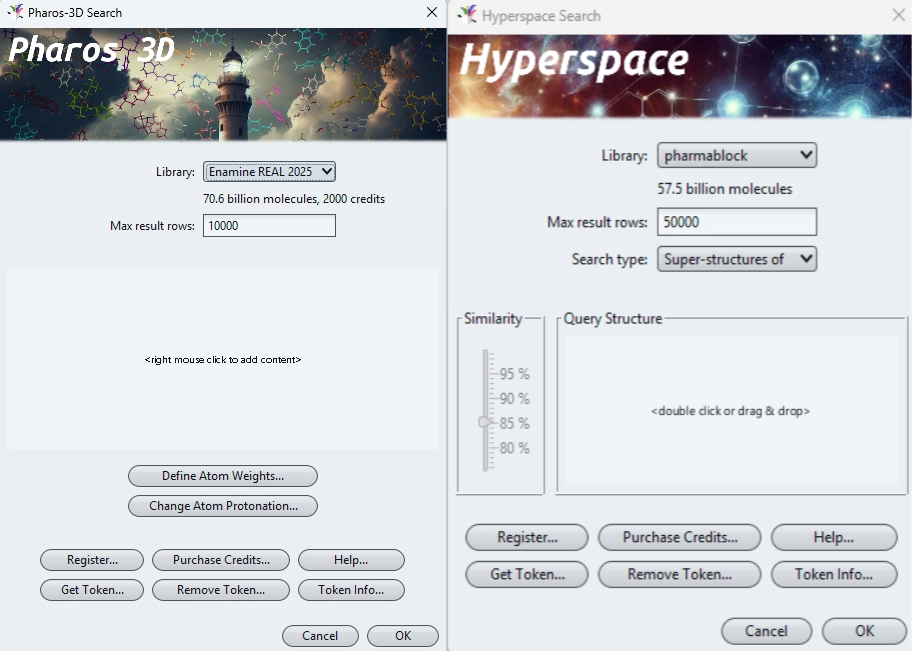Click the '70.6 billion molecules, 2000 credits' text

tap(294, 199)
